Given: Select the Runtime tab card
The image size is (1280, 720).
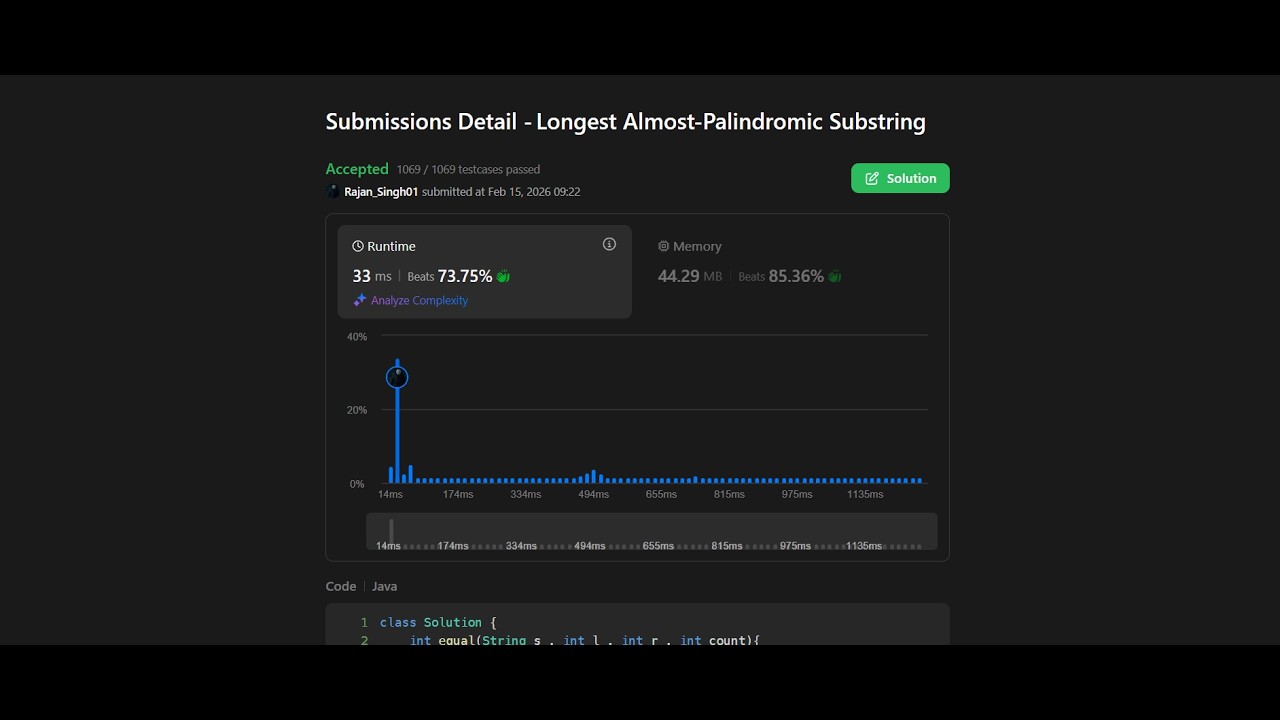Looking at the screenshot, I should 485,272.
